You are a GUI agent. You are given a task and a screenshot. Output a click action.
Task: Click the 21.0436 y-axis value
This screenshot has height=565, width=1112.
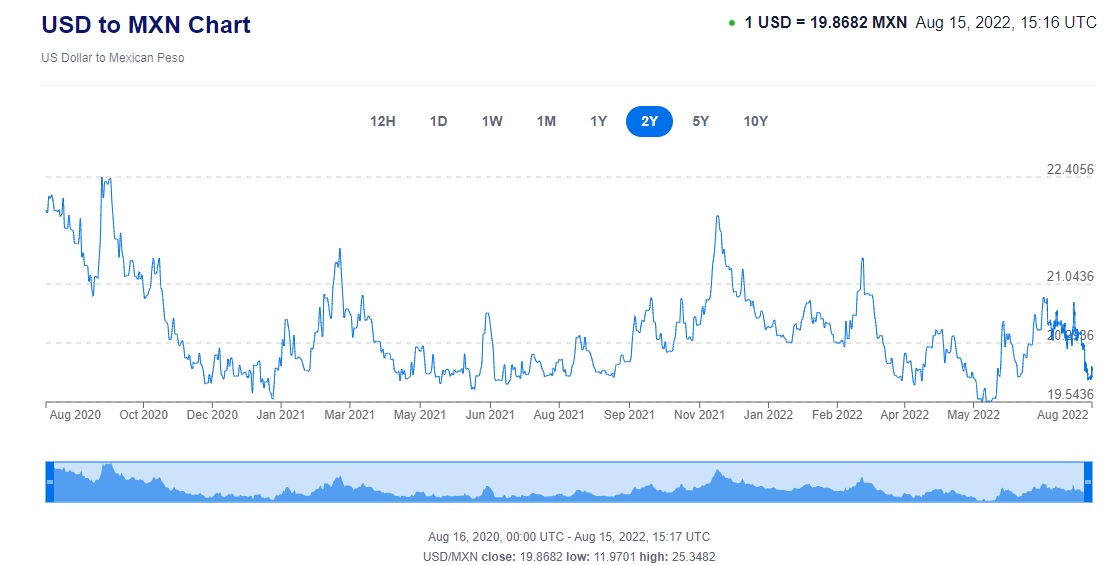point(1069,276)
